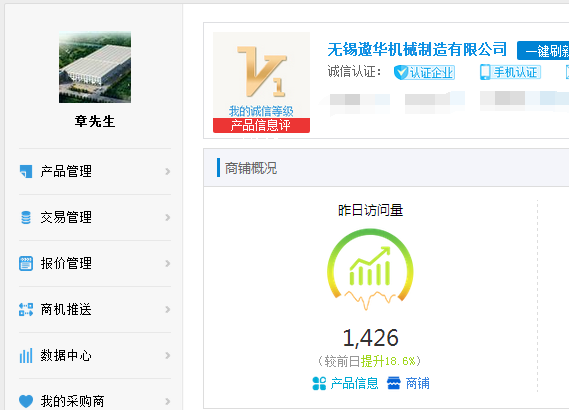Click the 交易管理 database icon
This screenshot has width=569, height=410.
[x=26, y=217]
